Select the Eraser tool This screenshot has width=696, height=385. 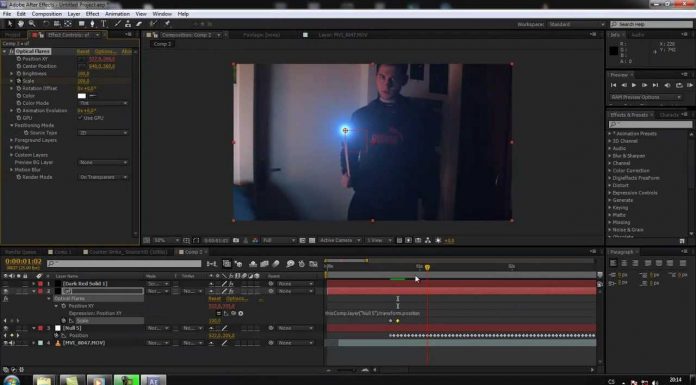click(139, 24)
